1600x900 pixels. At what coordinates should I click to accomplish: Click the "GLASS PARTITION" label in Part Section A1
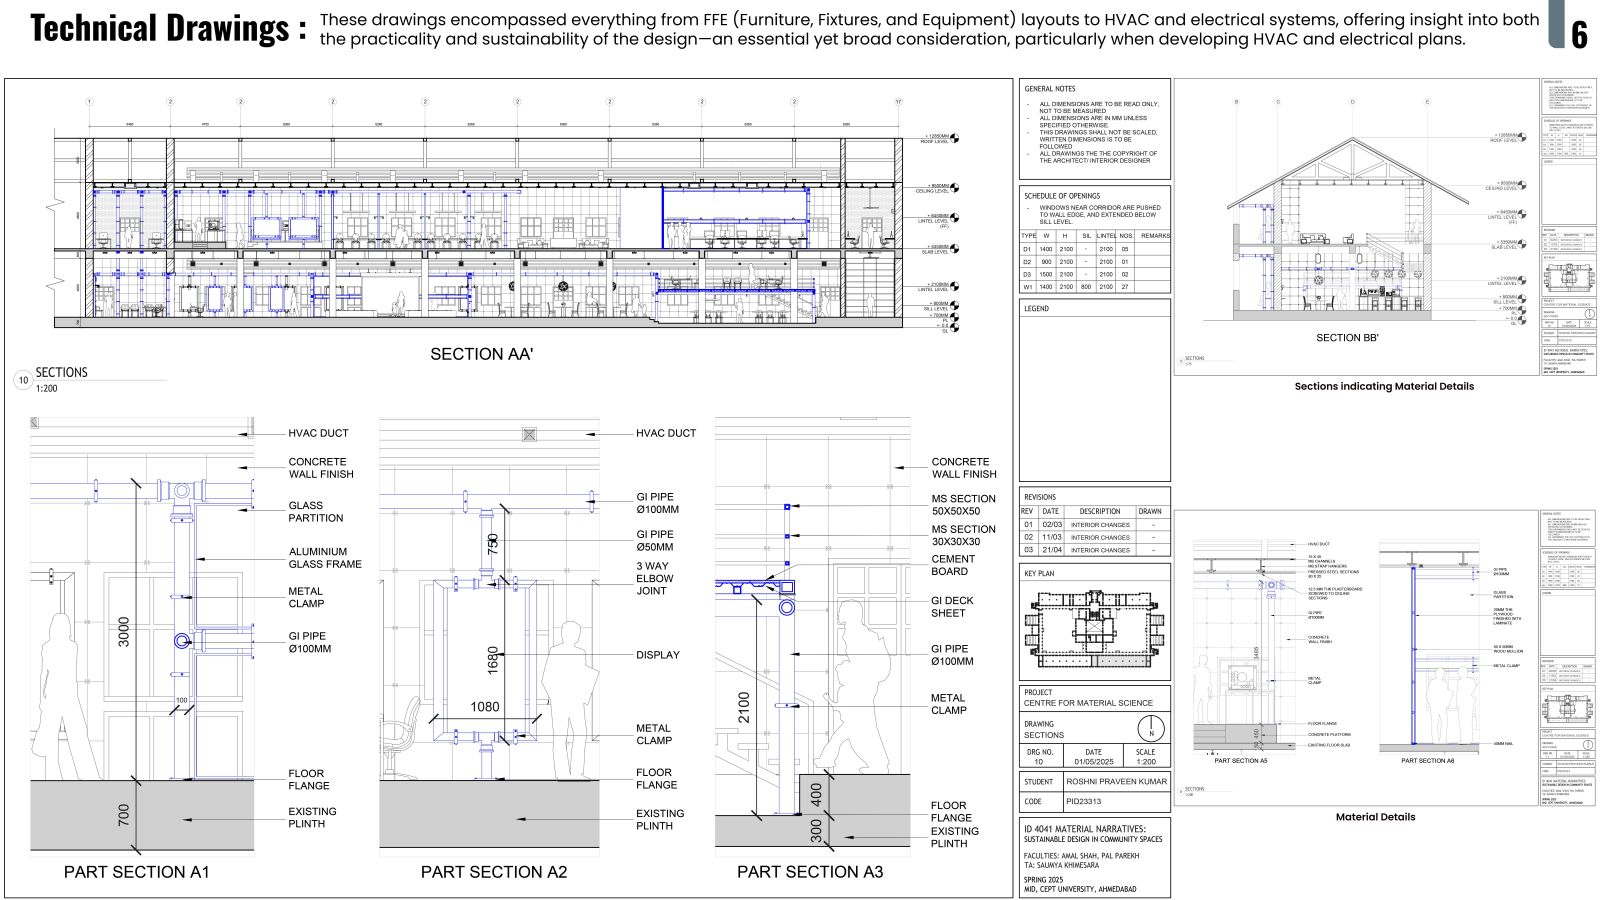coord(316,512)
